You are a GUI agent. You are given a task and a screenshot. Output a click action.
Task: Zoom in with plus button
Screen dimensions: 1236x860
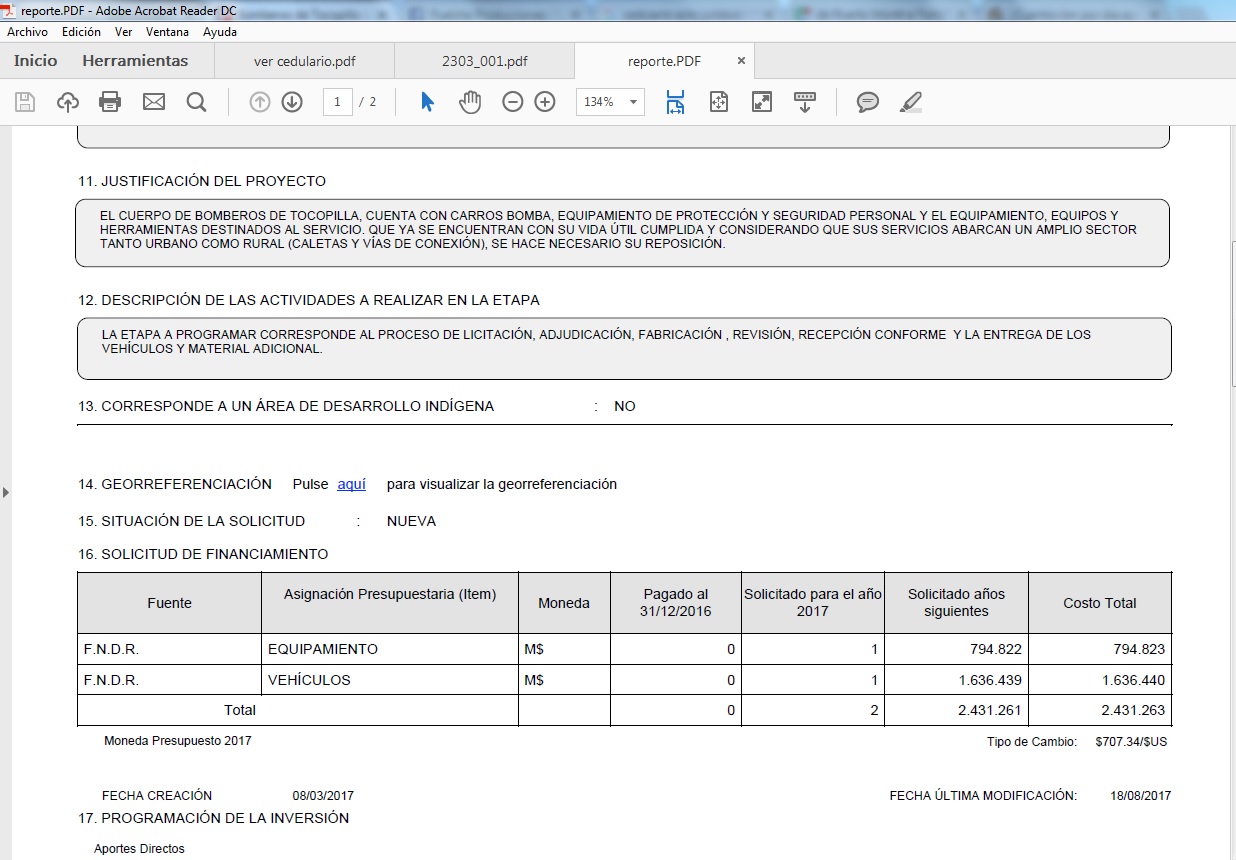pos(545,102)
